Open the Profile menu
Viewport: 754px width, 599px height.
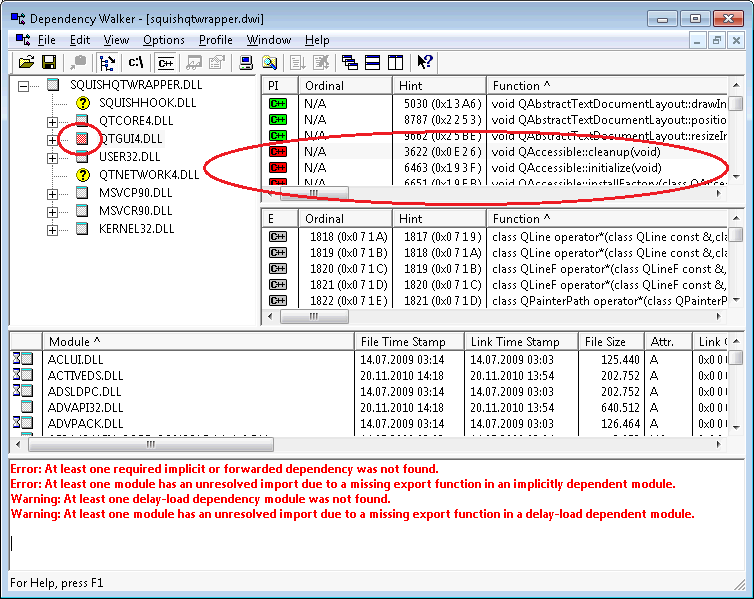tap(215, 40)
